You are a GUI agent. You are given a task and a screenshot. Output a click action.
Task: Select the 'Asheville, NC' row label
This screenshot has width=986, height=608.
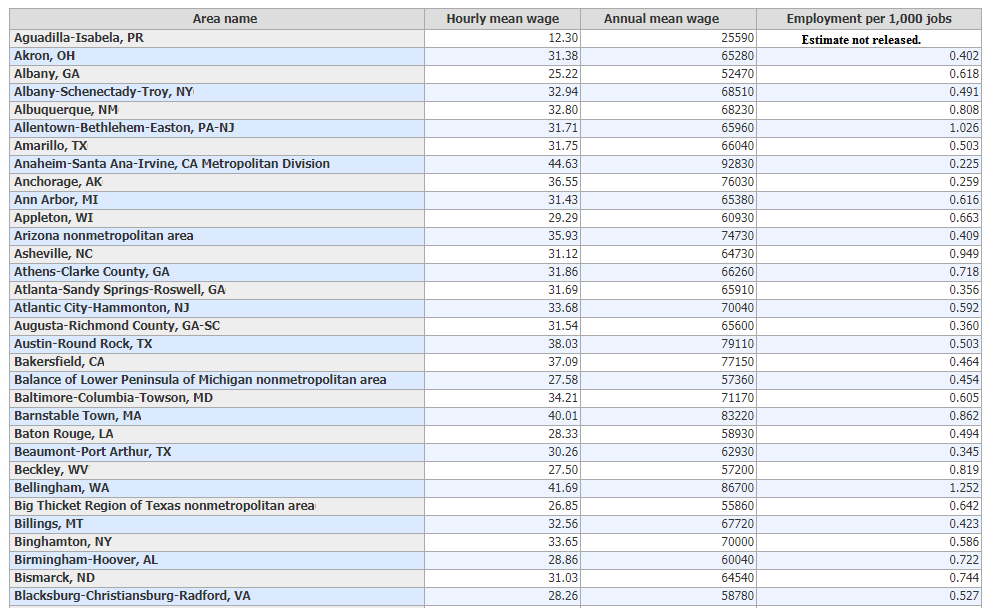53,254
